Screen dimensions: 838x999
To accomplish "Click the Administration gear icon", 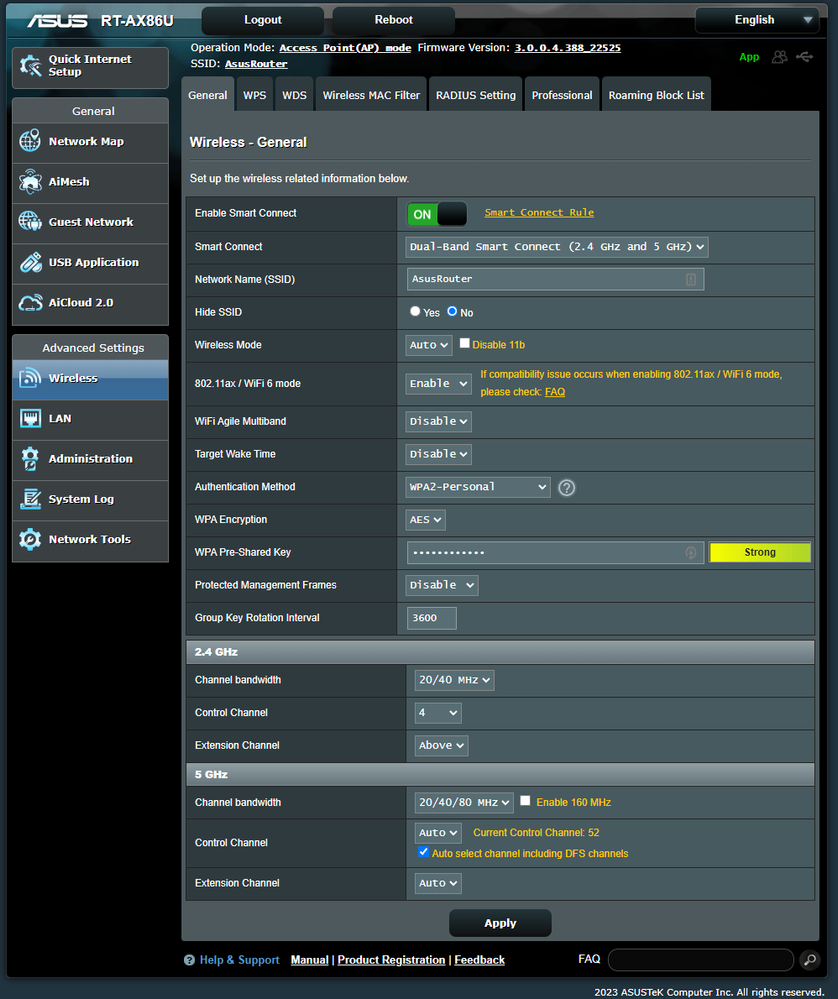I will click(30, 459).
